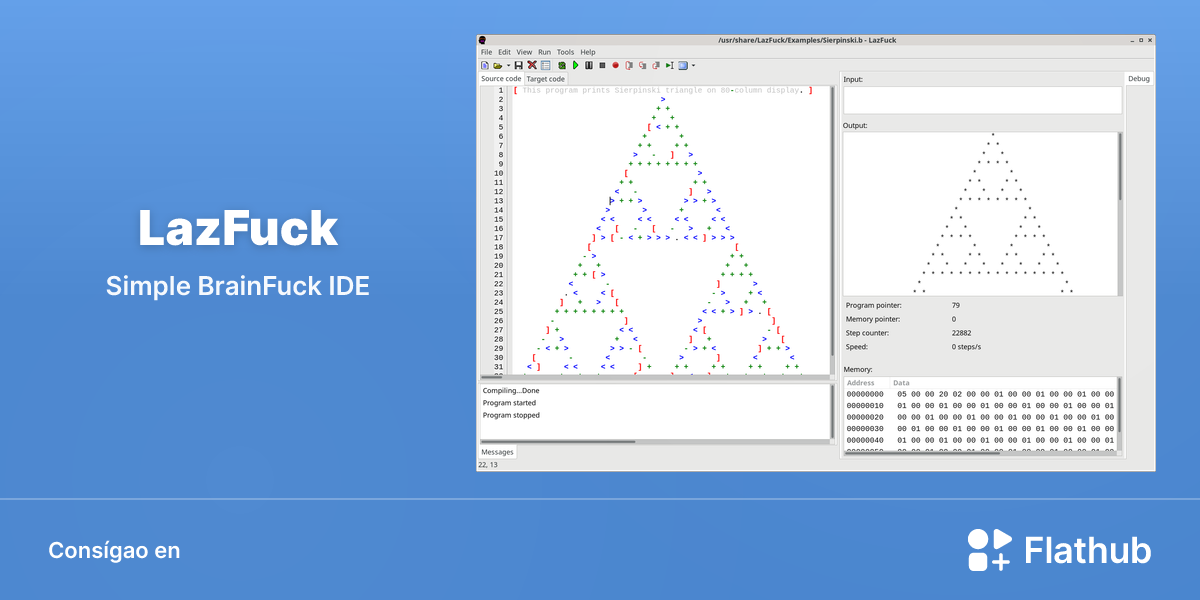Pause execution with the pause icon
Viewport: 1200px width, 600px height.
589,65
